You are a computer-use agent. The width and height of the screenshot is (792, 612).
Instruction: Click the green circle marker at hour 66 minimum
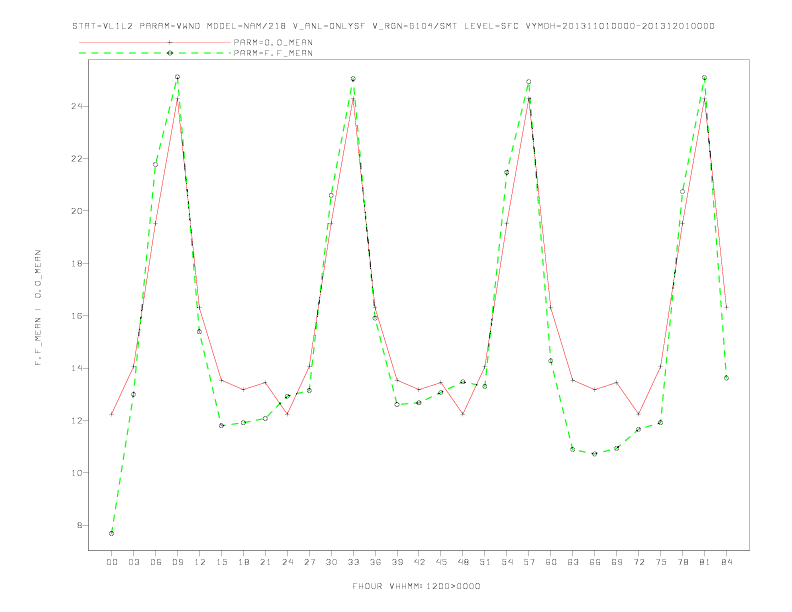(595, 454)
